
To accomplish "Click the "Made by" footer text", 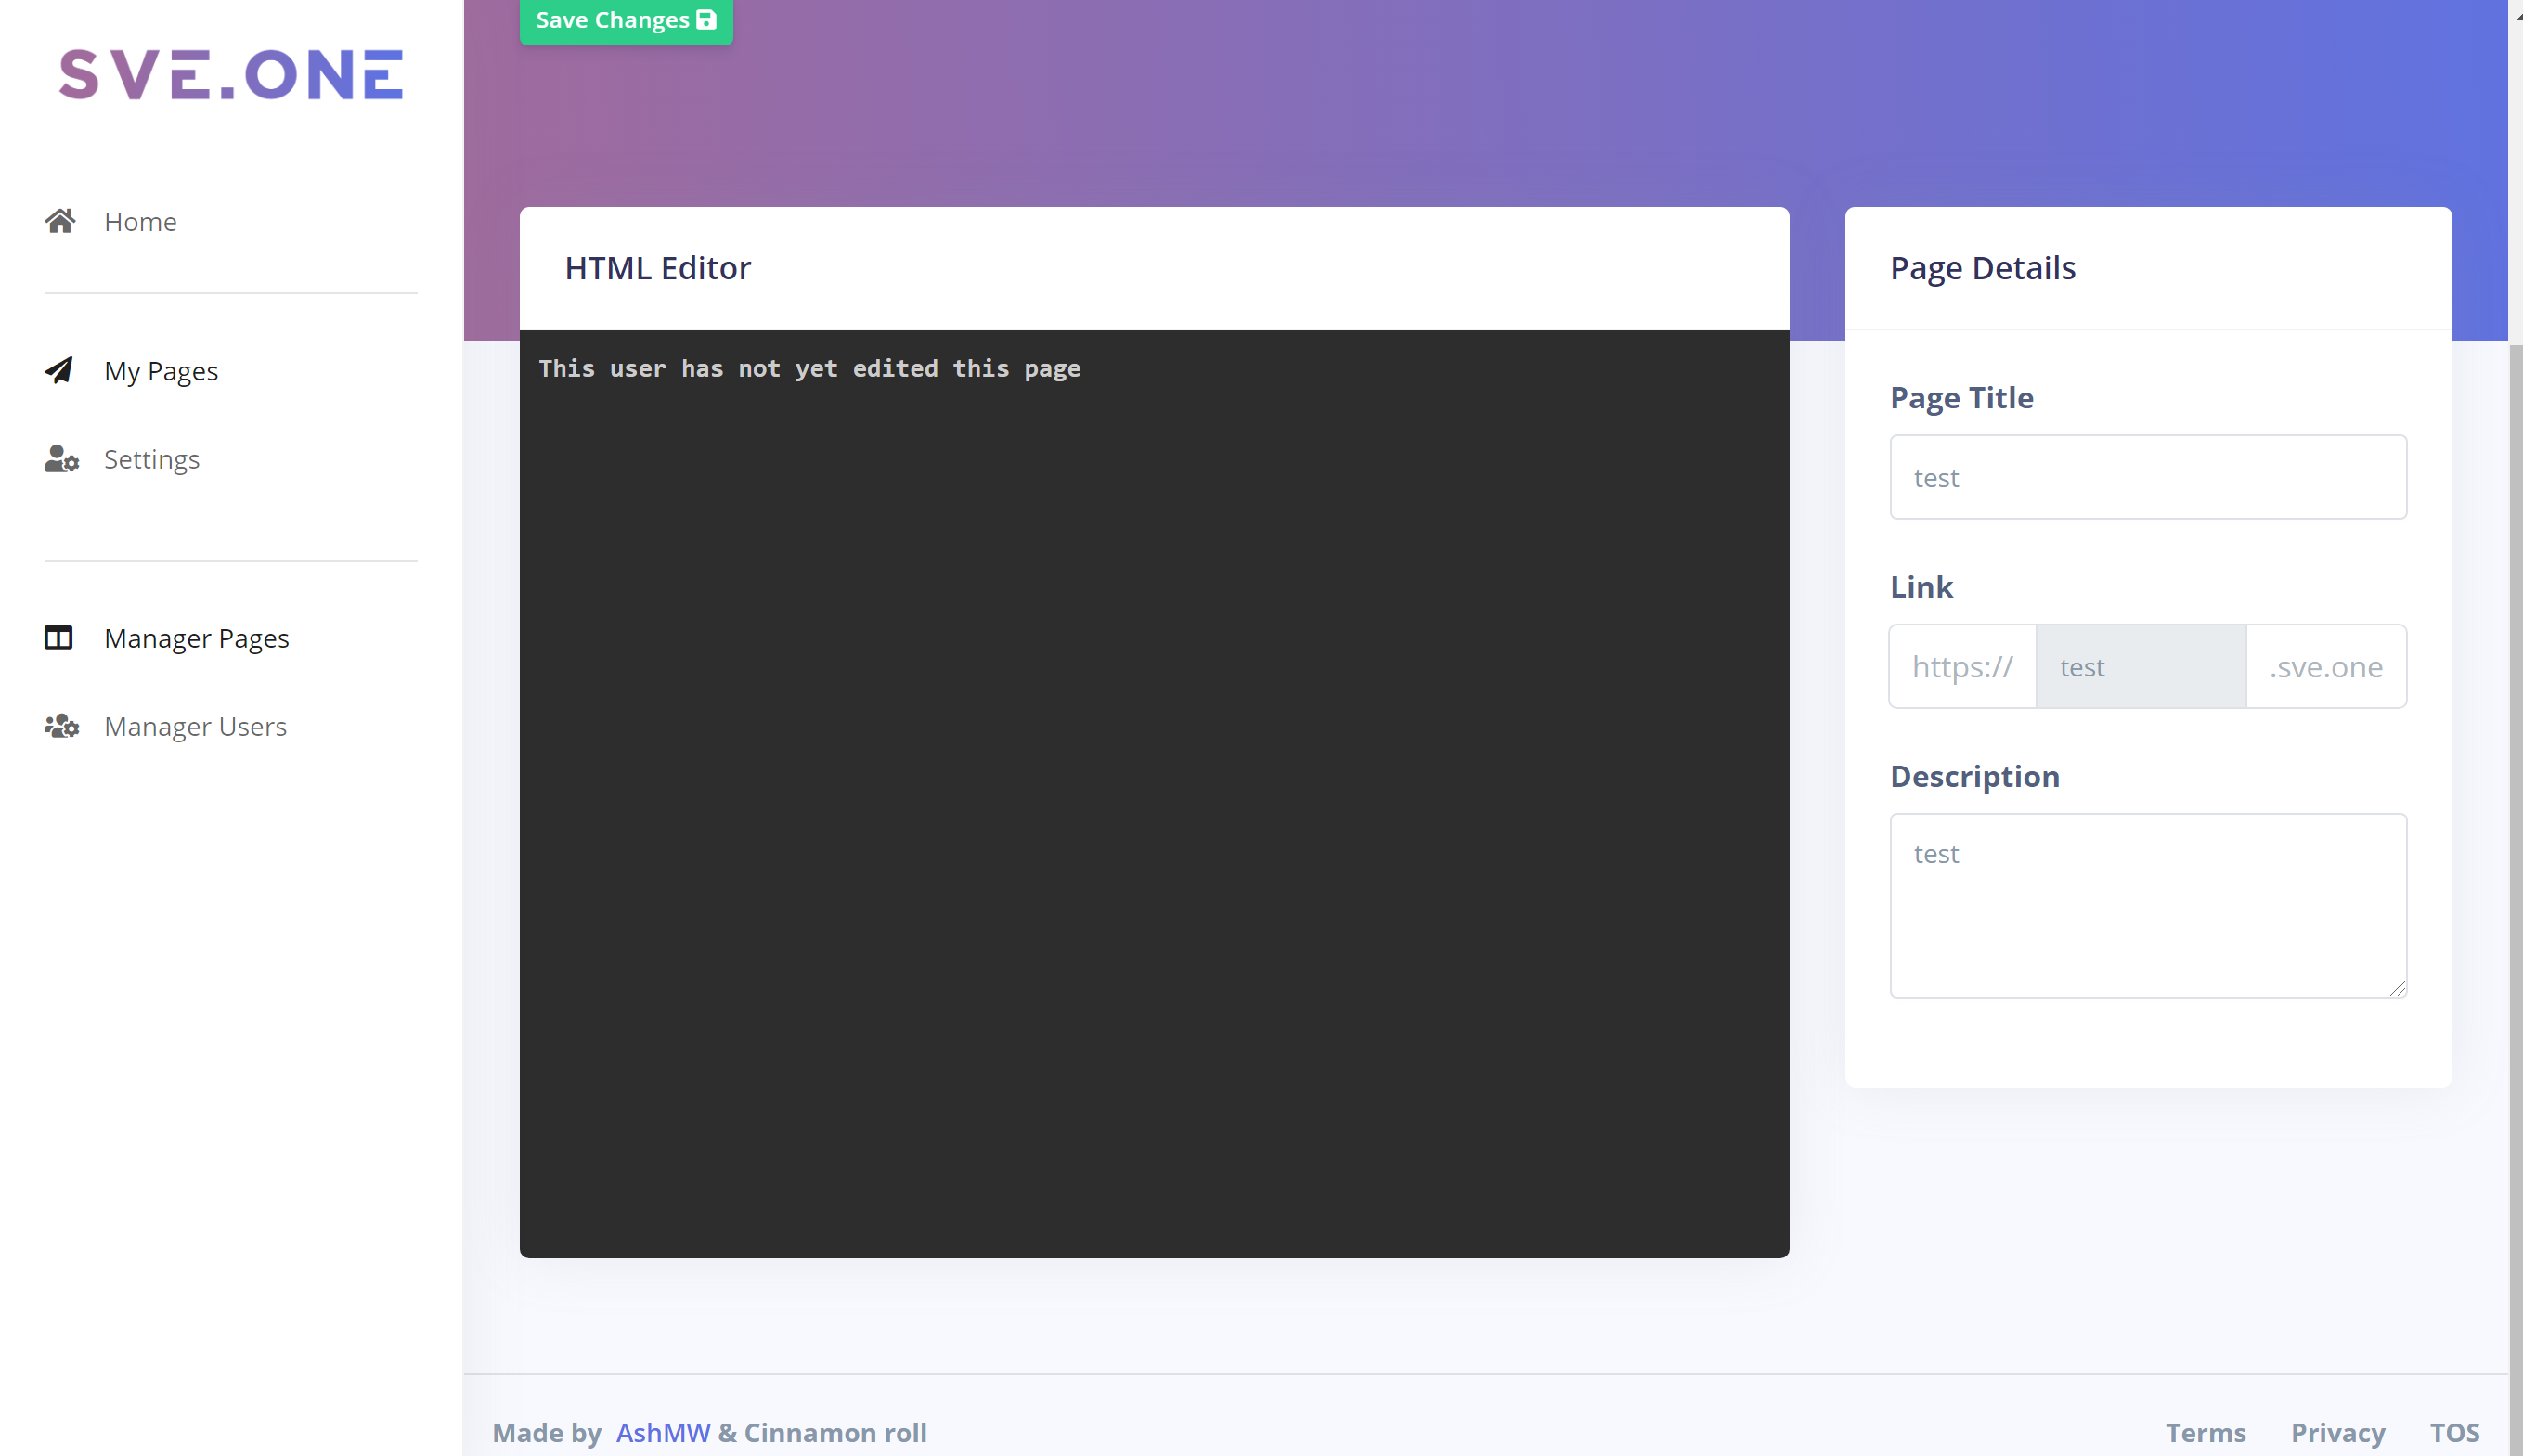I will click(547, 1432).
